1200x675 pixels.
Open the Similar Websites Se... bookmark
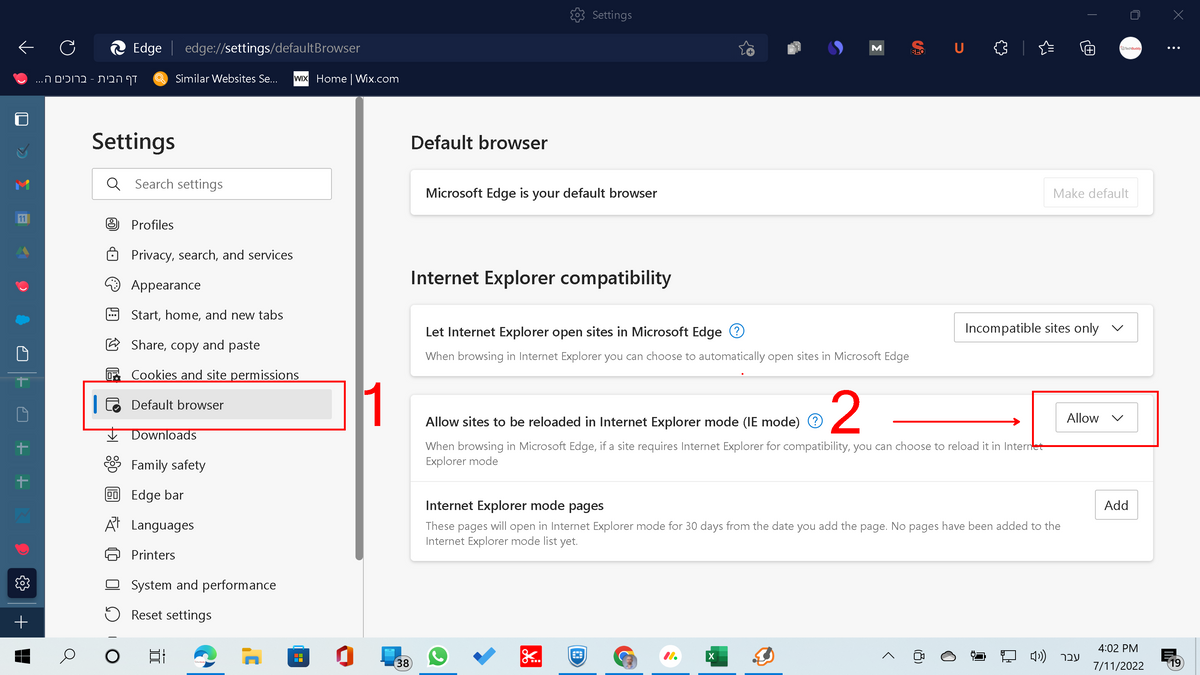215,78
